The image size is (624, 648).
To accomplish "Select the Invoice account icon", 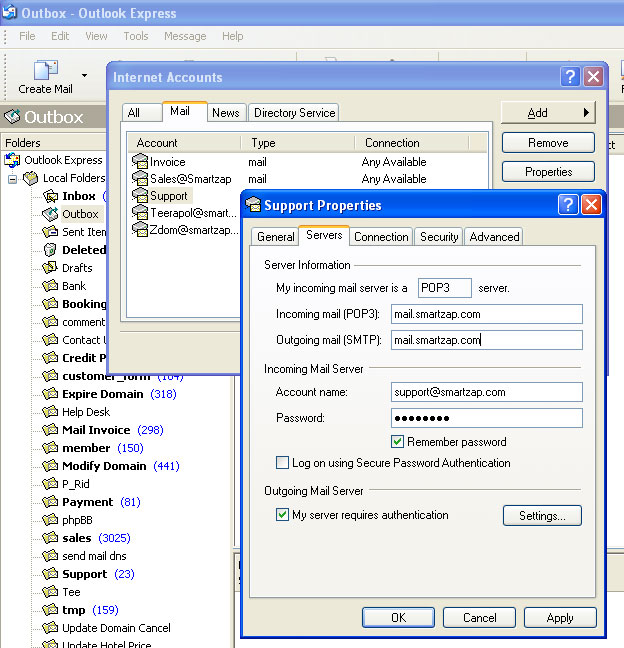I will [140, 161].
